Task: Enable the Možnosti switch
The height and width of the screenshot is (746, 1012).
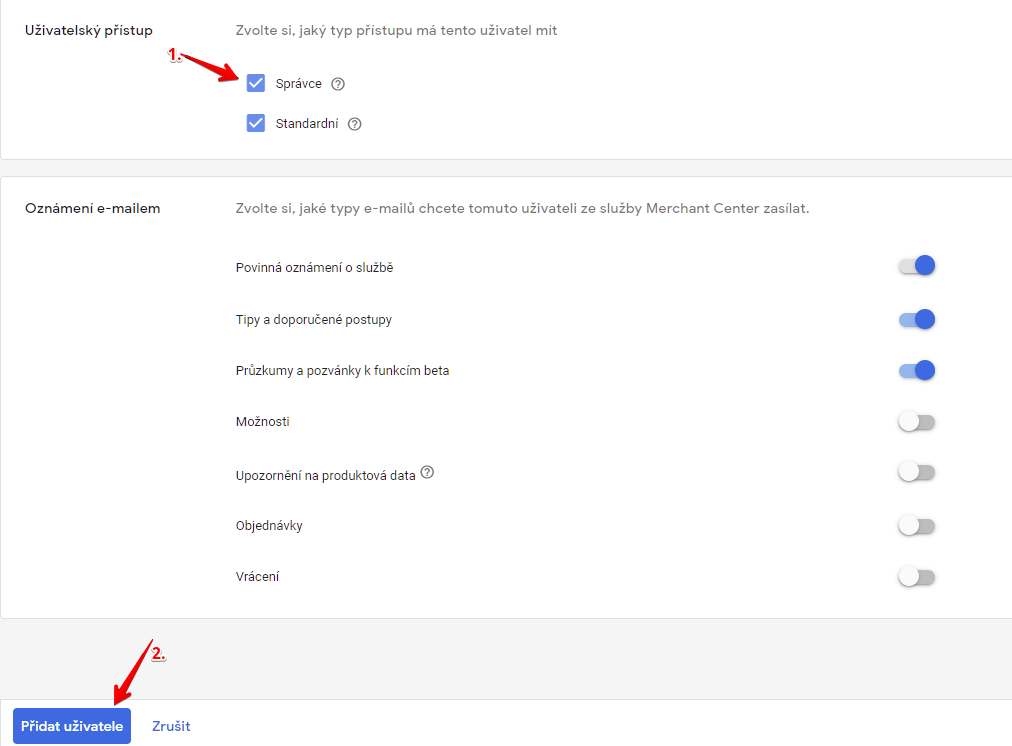Action: pyautogui.click(x=916, y=422)
